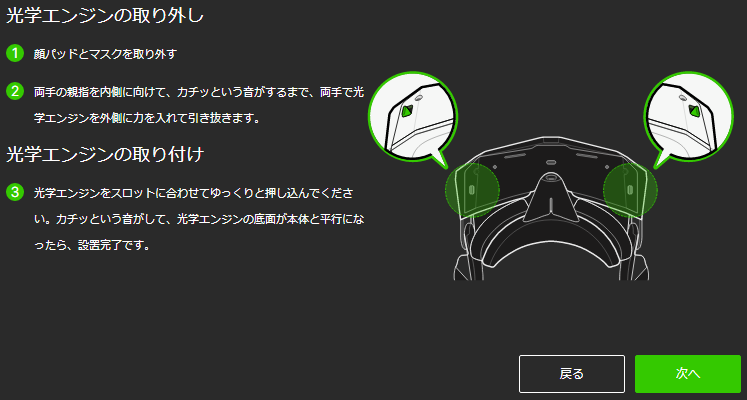Click the green step 2 number badge
This screenshot has width=747, height=400.
click(x=15, y=91)
